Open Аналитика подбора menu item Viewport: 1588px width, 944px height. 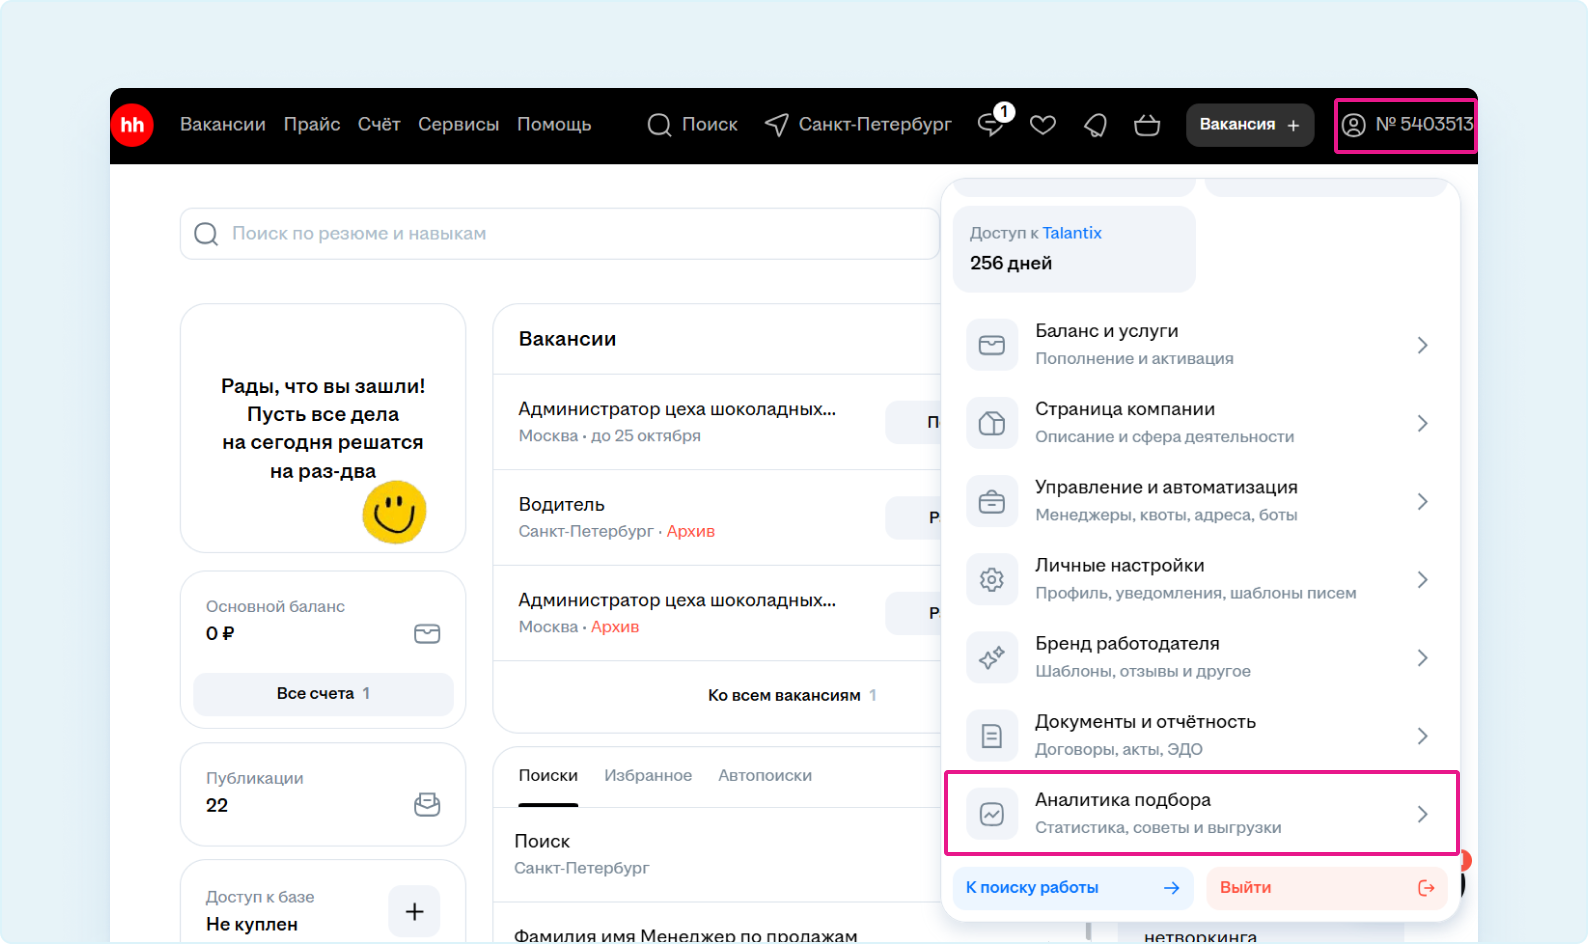point(1200,813)
